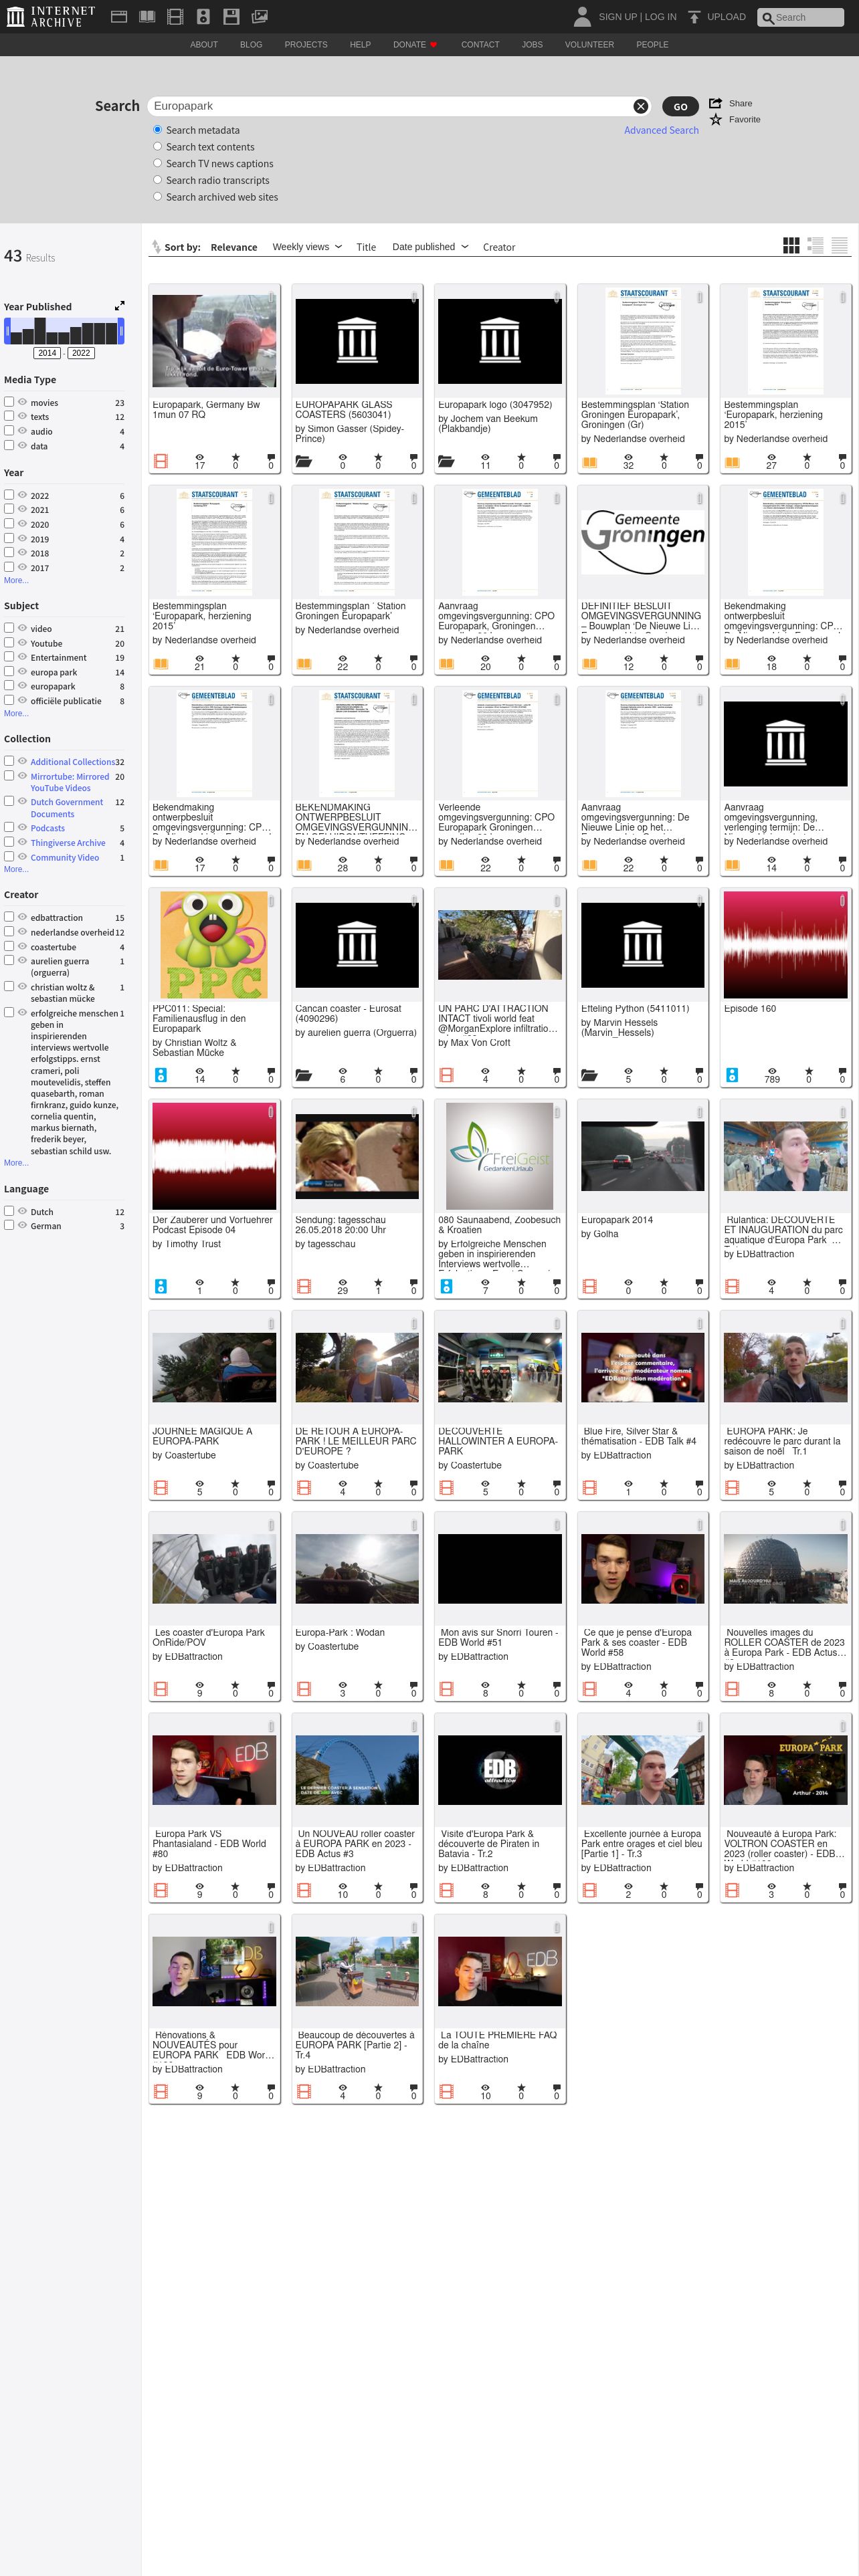Open the ABOUT menu item
Viewport: 859px width, 2576px height.
(x=204, y=45)
